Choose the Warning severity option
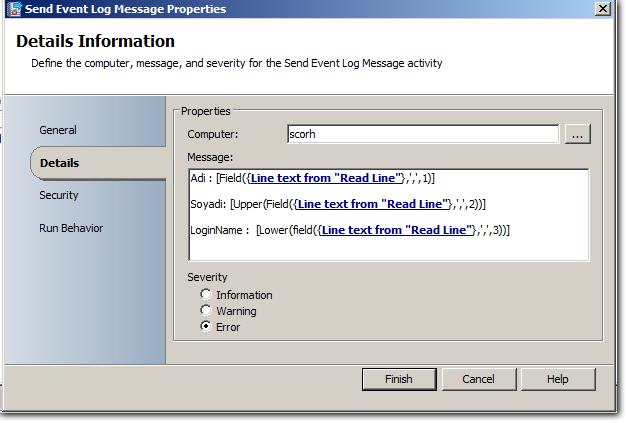Screen dimensions: 627x423 pyautogui.click(x=206, y=311)
